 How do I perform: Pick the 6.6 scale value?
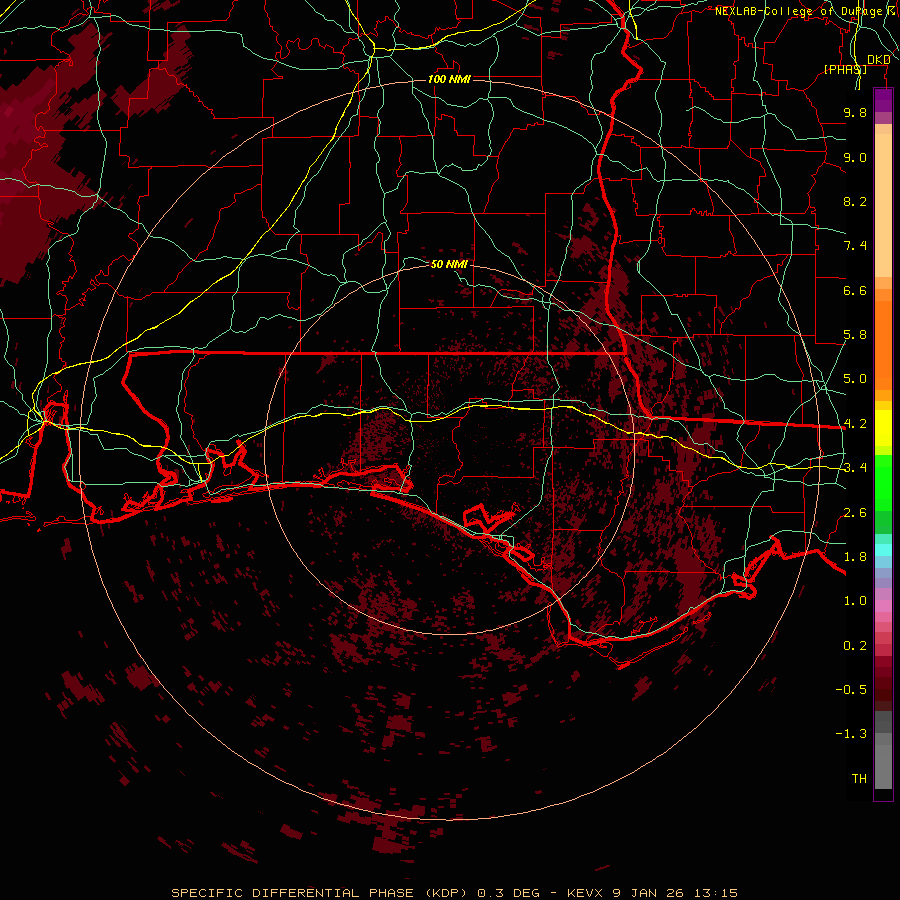pos(855,290)
